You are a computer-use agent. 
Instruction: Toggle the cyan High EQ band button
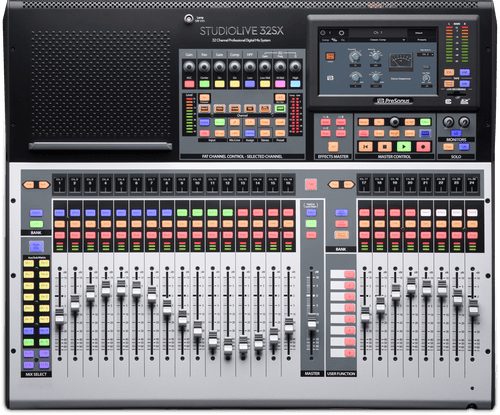295,84
